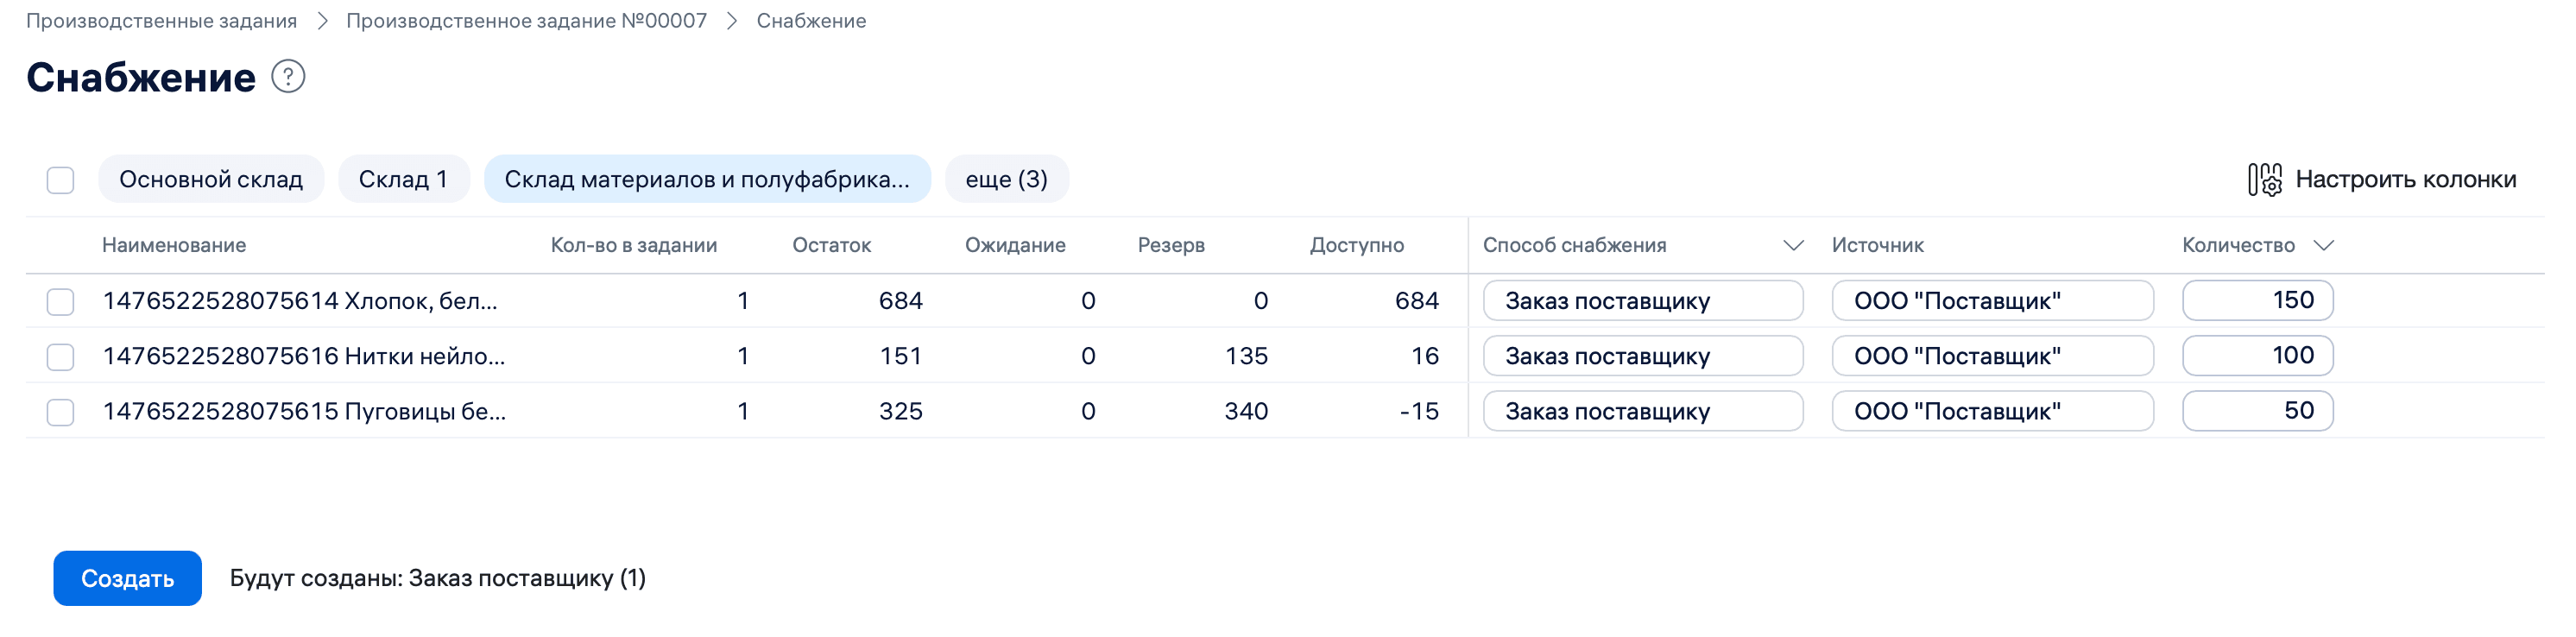The width and height of the screenshot is (2576, 637).
Task: Enable the Склад 1 warehouse filter
Action: tap(403, 179)
